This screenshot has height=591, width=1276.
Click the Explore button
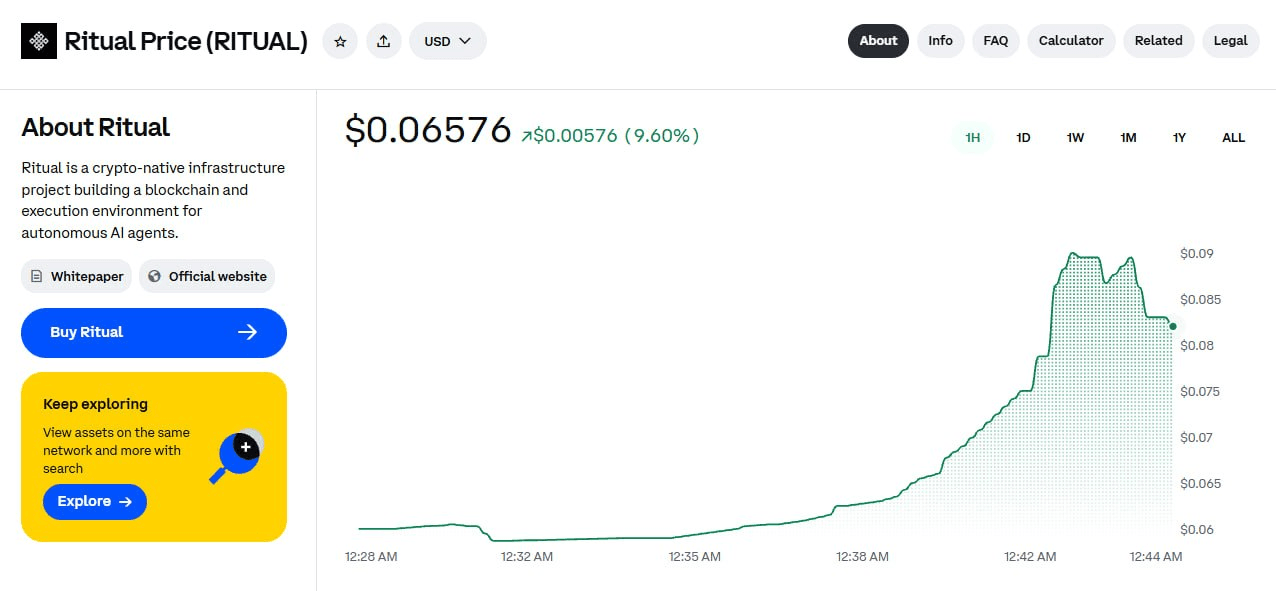point(95,501)
